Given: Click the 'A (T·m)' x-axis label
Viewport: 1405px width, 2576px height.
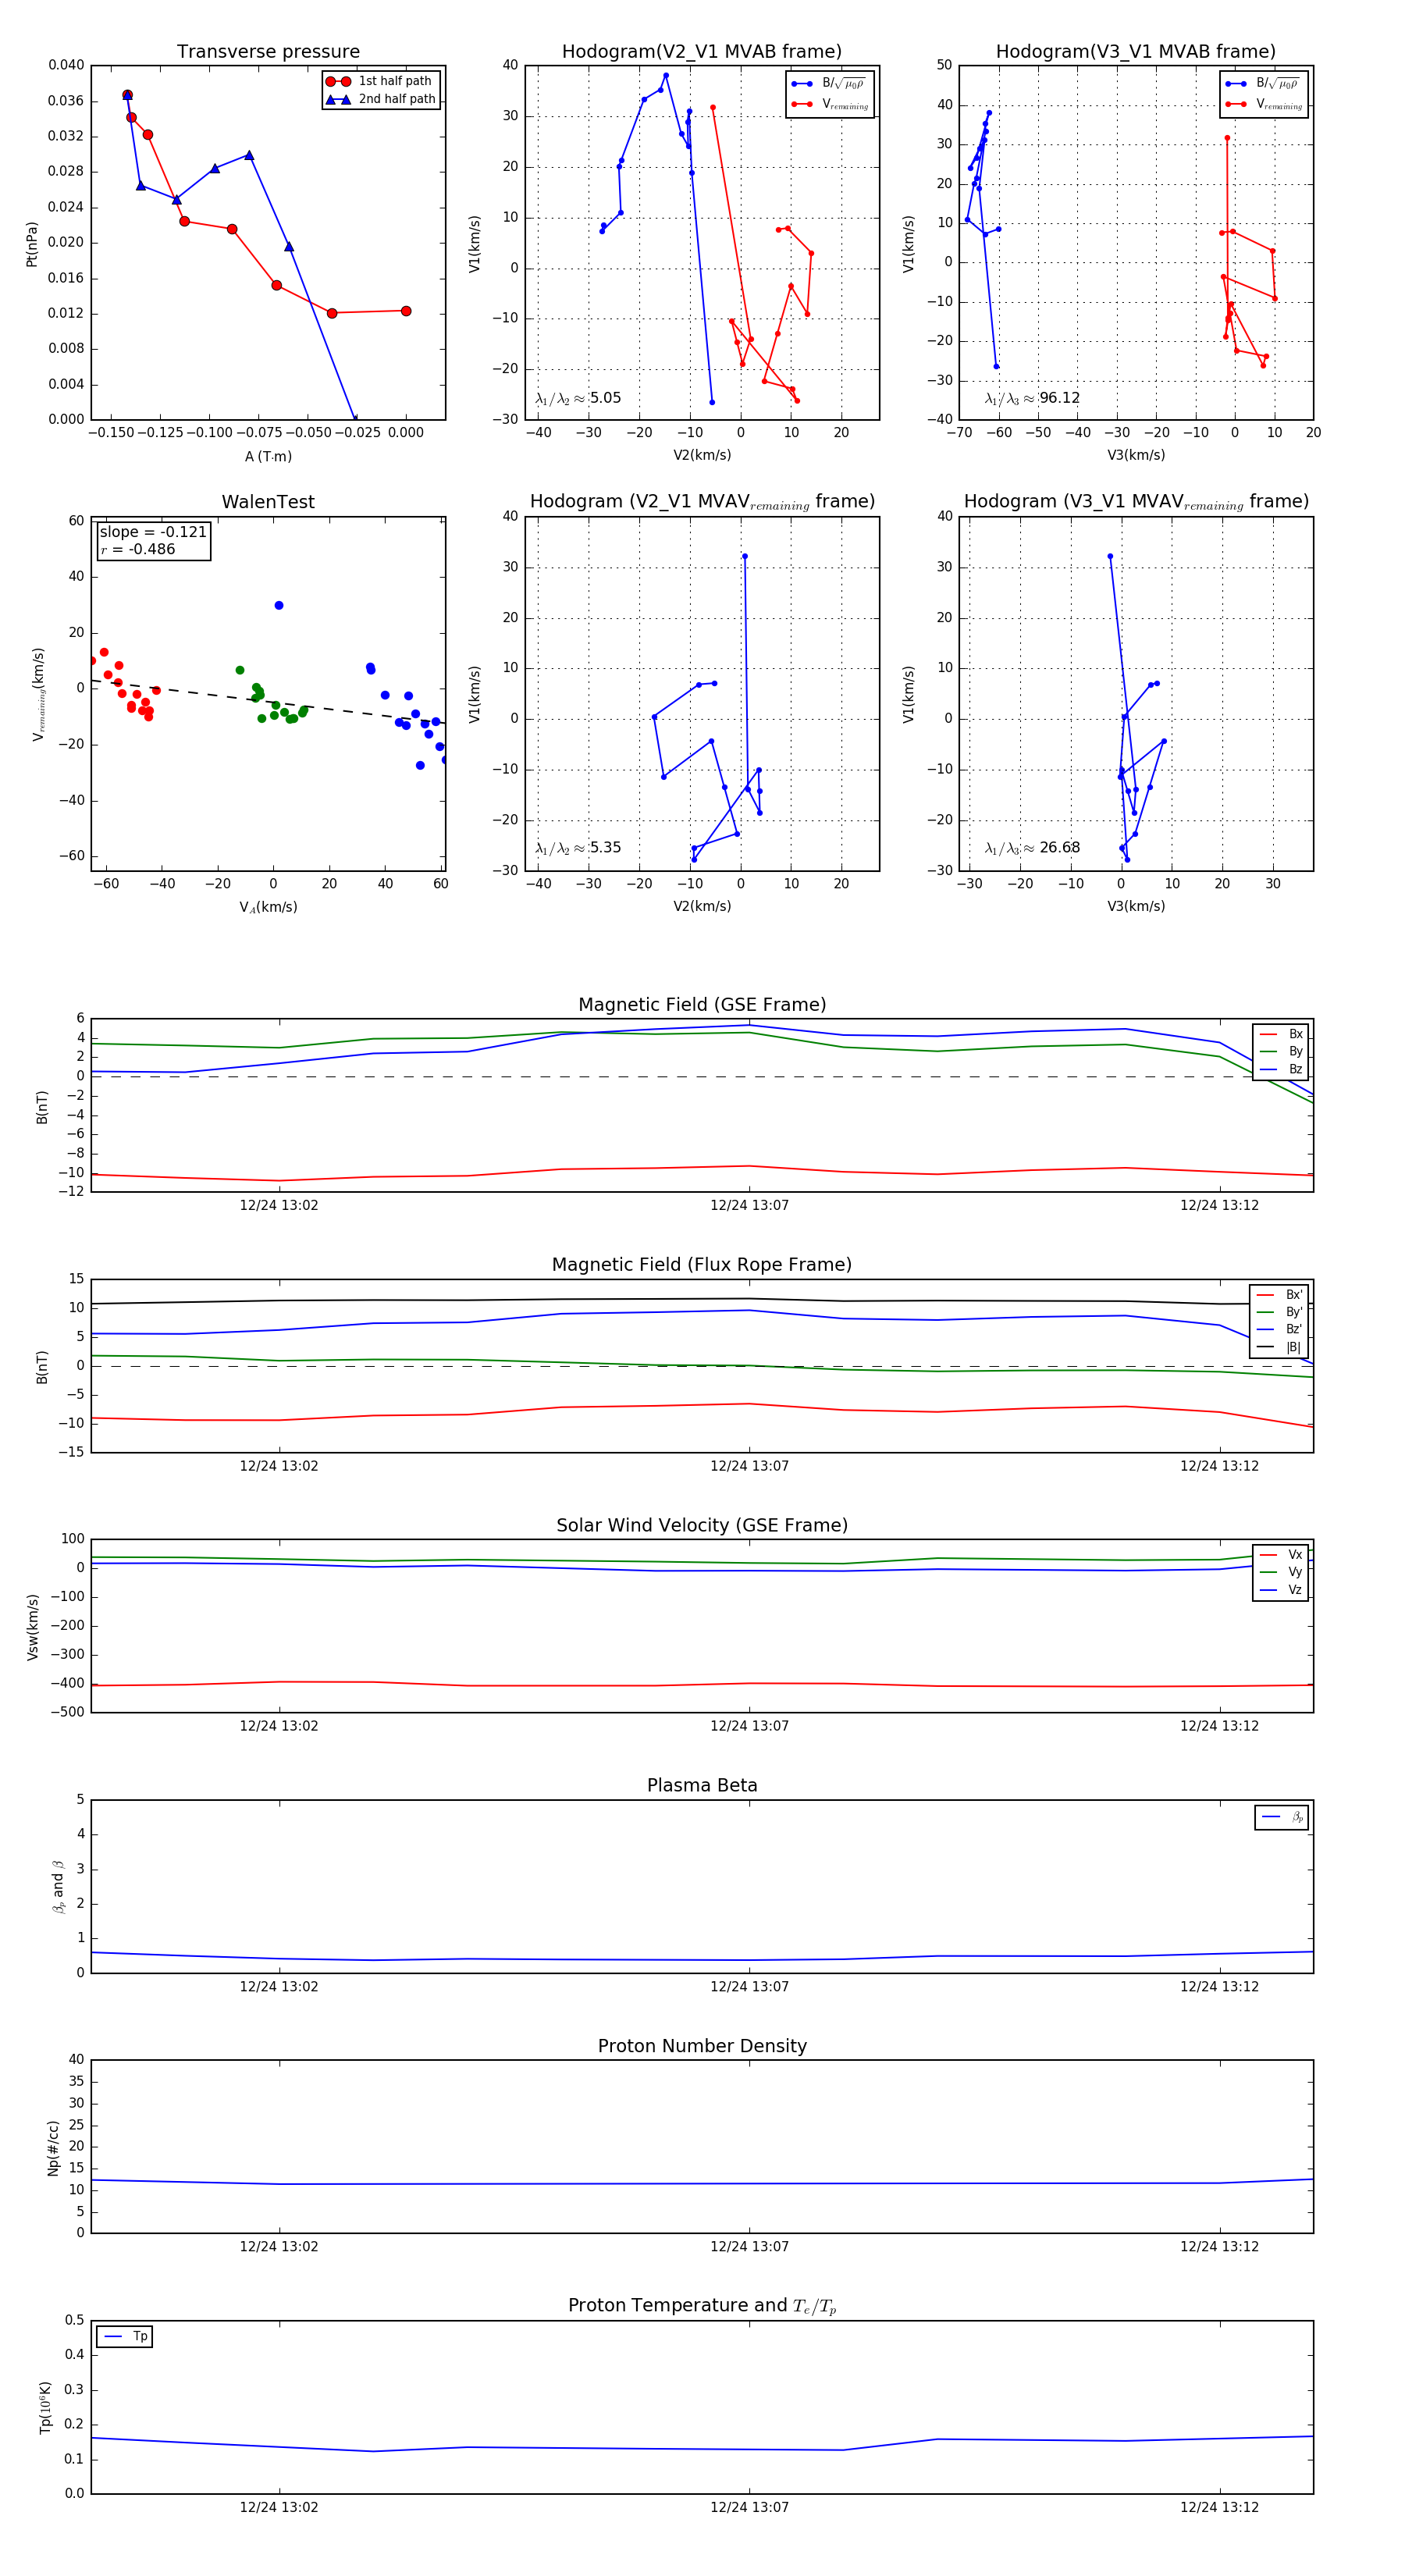Looking at the screenshot, I should (268, 457).
